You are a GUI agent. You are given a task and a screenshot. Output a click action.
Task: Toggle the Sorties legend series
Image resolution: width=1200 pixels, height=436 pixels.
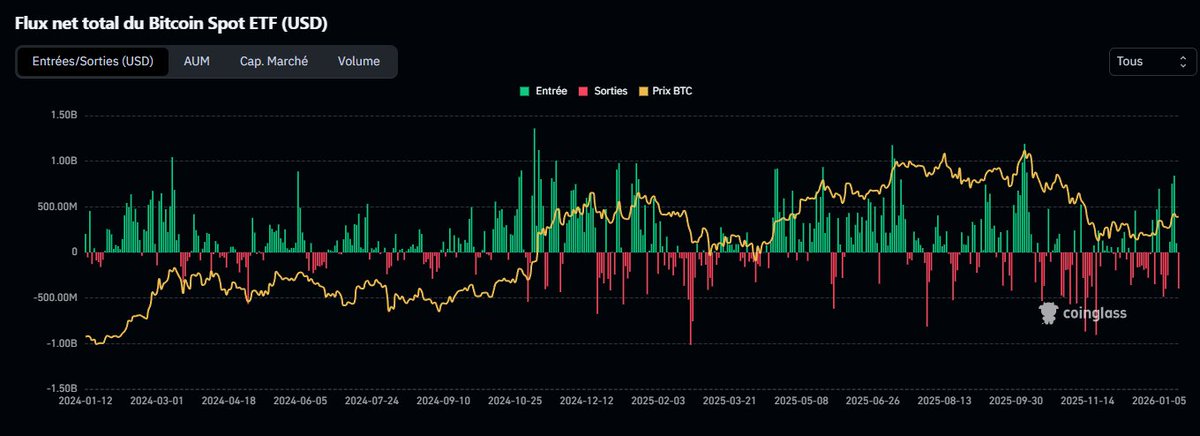tap(603, 91)
